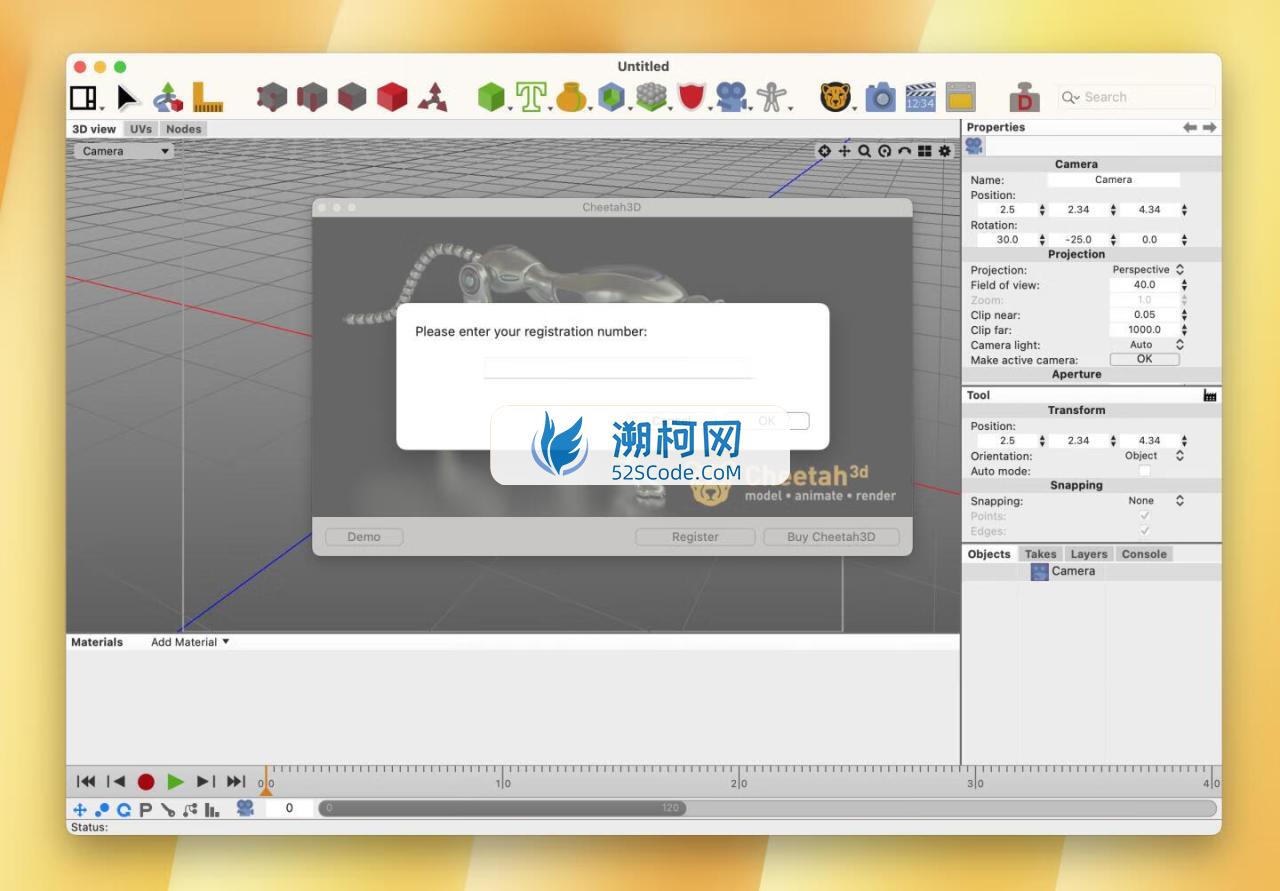Screen dimensions: 1280x891
Task: Click the viewport four-squares layout icon
Action: (x=924, y=151)
